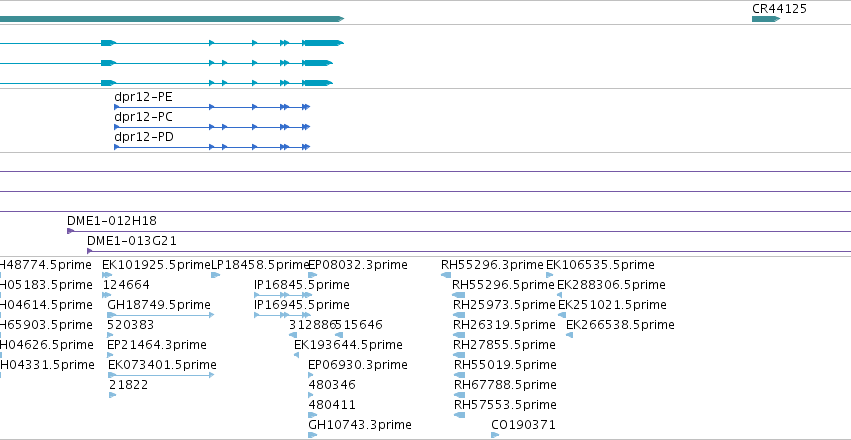Select the RH26319.5prime EST label
Screen dimensions: 851x440
(504, 325)
